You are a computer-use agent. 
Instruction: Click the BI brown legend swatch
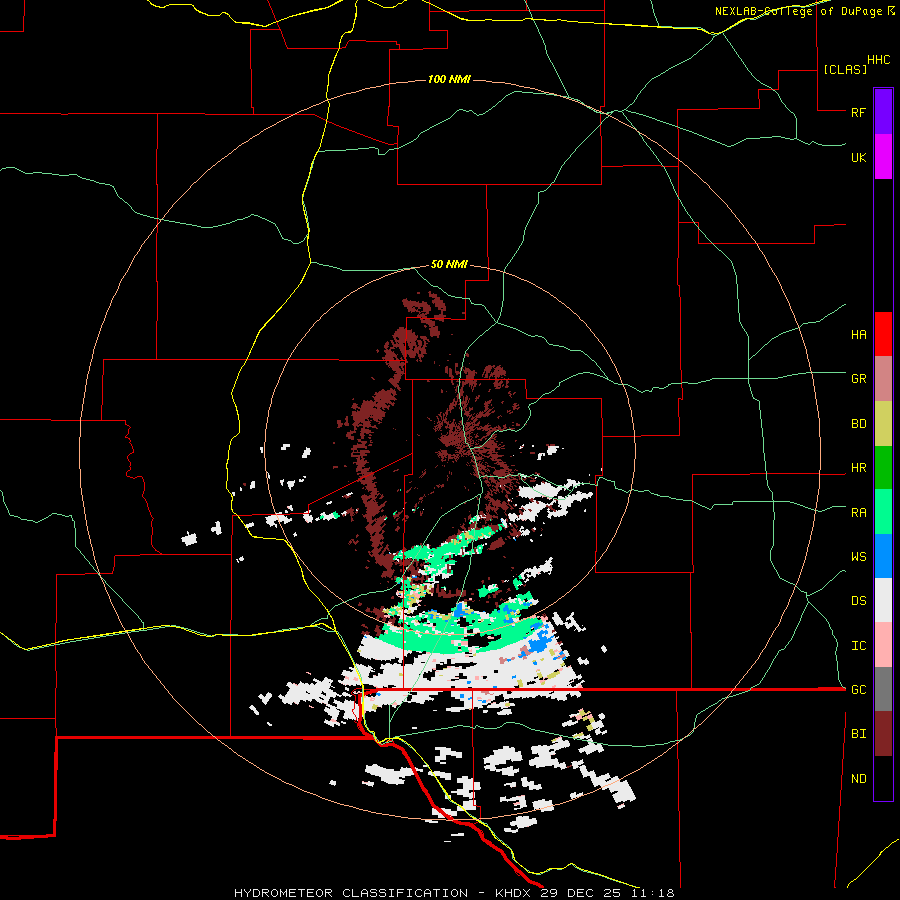click(x=883, y=734)
